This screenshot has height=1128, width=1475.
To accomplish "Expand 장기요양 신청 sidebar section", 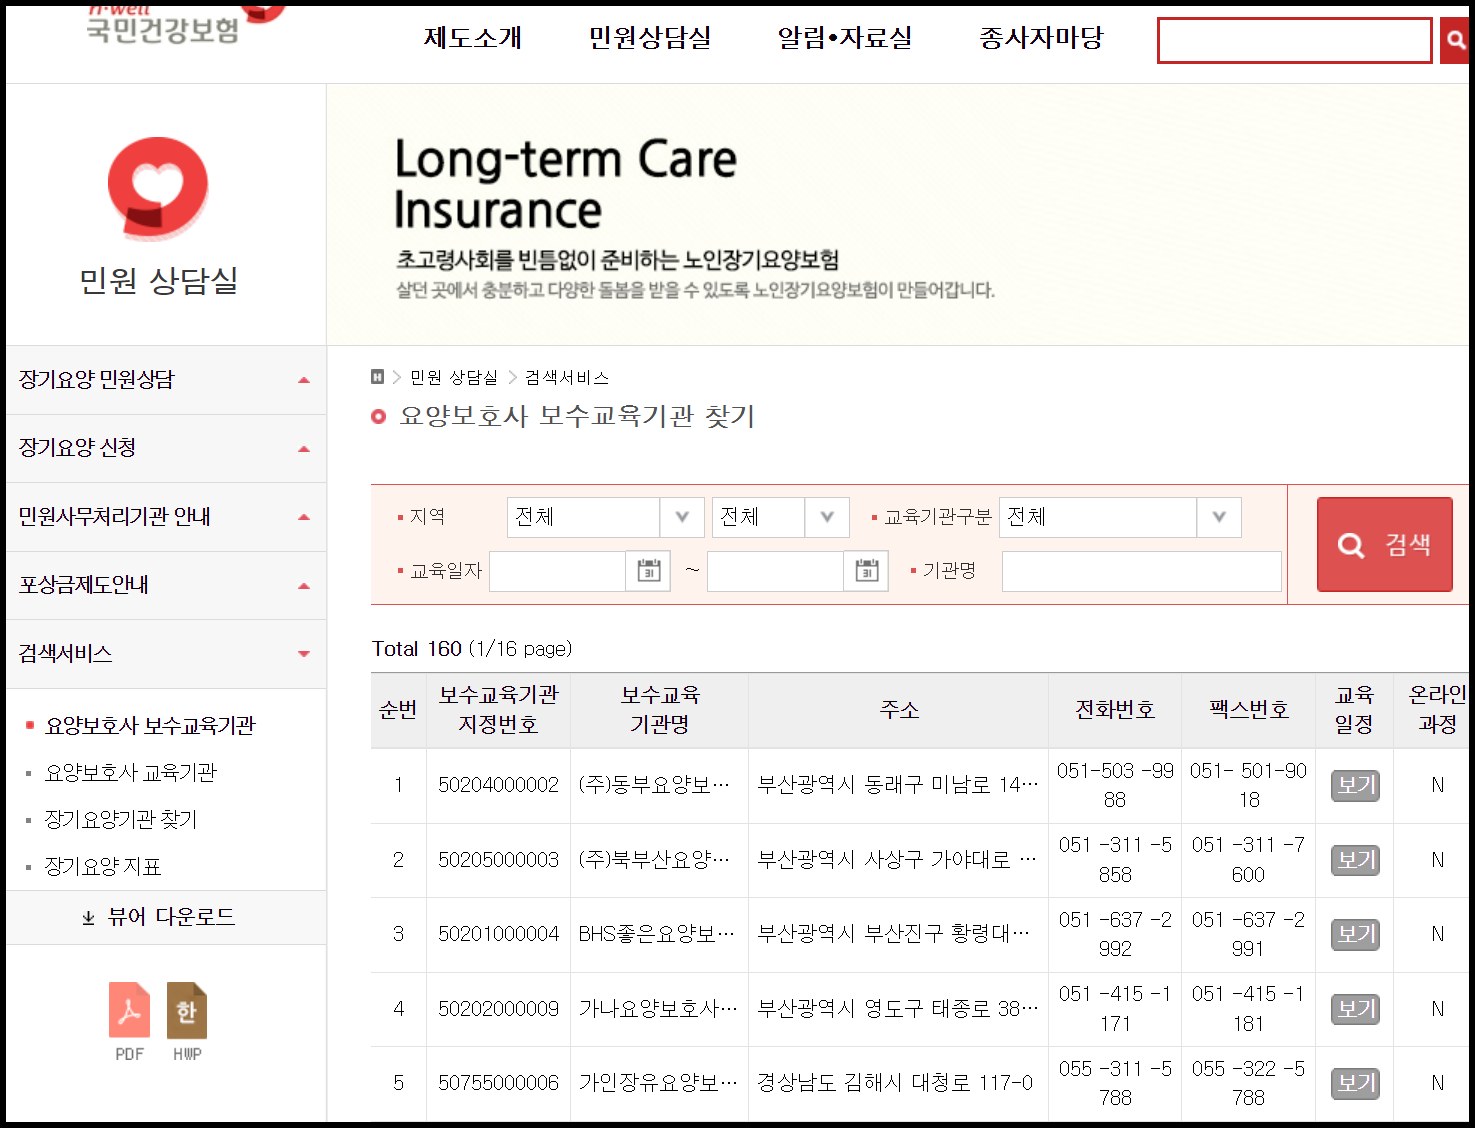I will coord(165,448).
